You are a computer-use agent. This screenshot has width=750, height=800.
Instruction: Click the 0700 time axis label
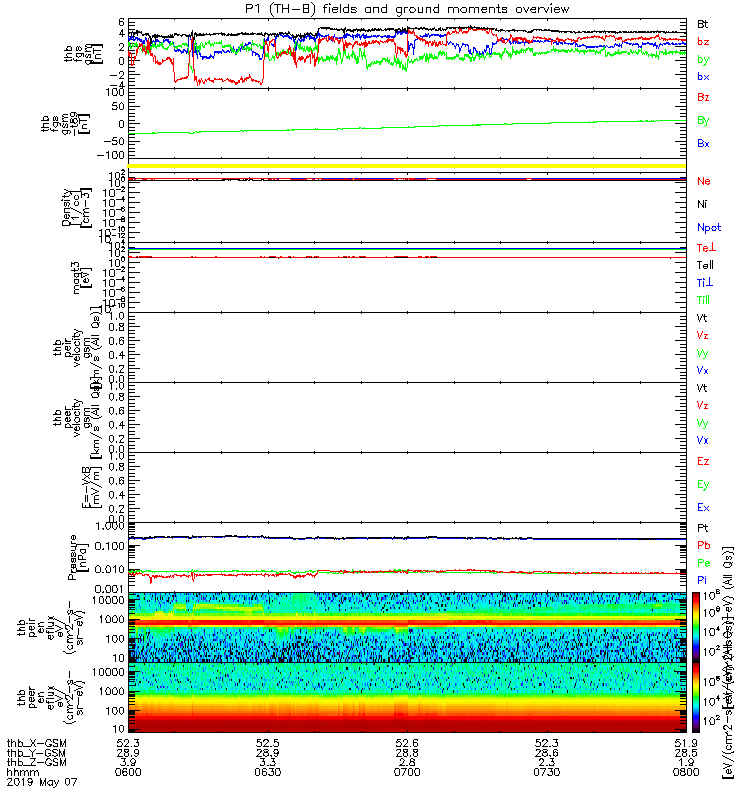407,772
